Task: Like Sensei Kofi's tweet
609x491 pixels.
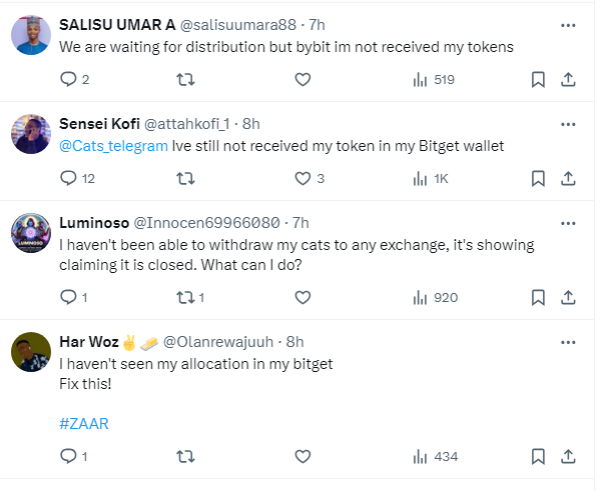Action: coord(303,178)
